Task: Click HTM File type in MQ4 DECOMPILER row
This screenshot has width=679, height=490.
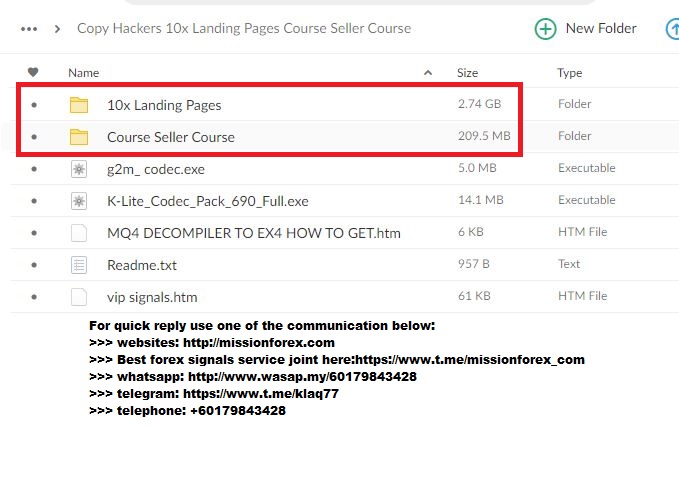Action: pyautogui.click(x=582, y=232)
